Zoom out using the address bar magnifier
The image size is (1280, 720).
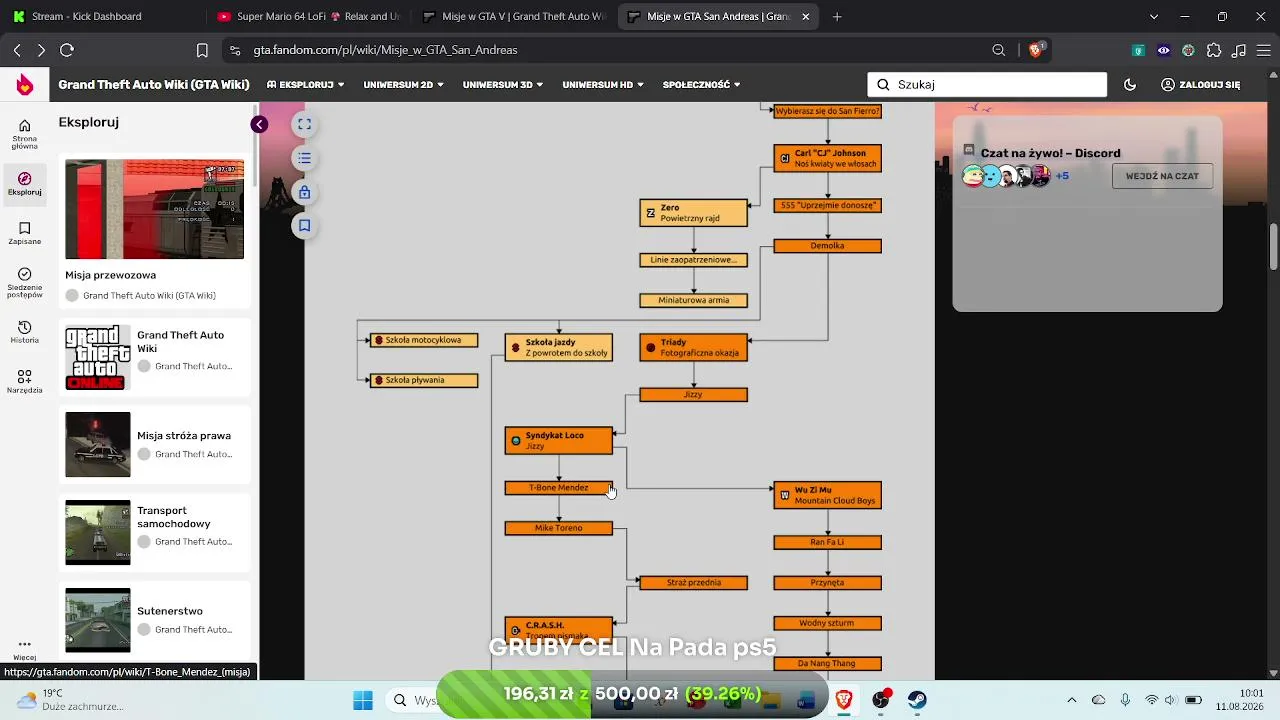tap(999, 50)
